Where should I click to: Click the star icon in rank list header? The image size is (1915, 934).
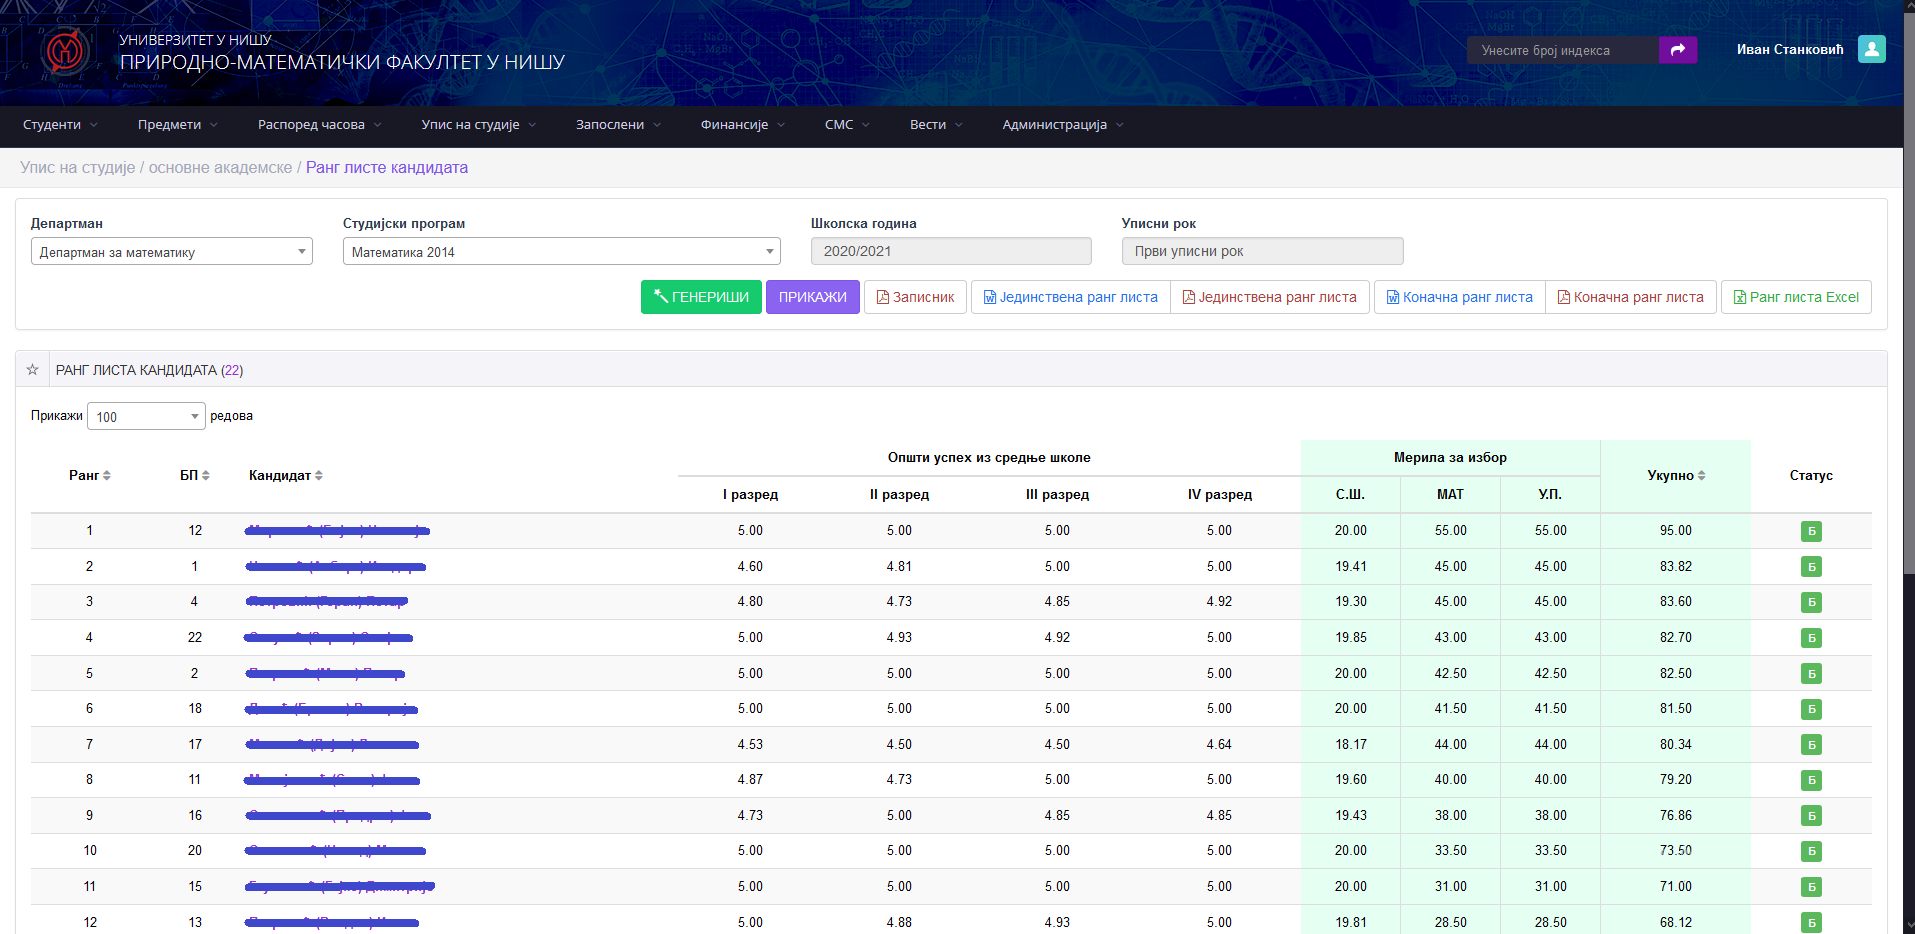[32, 370]
